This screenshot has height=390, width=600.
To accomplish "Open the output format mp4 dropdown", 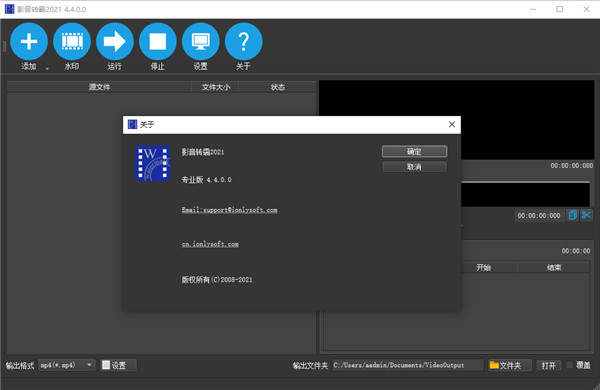I will (67, 365).
